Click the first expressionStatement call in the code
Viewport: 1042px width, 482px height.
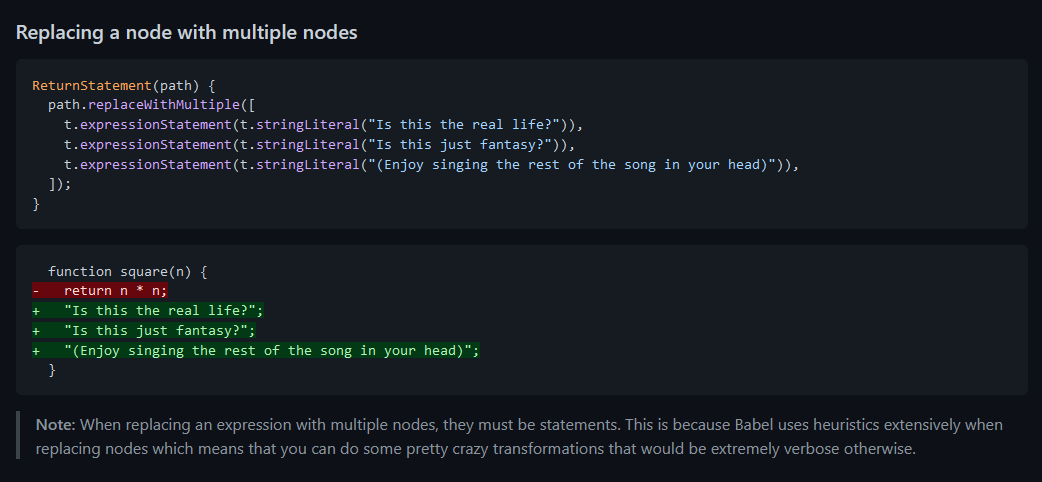156,125
